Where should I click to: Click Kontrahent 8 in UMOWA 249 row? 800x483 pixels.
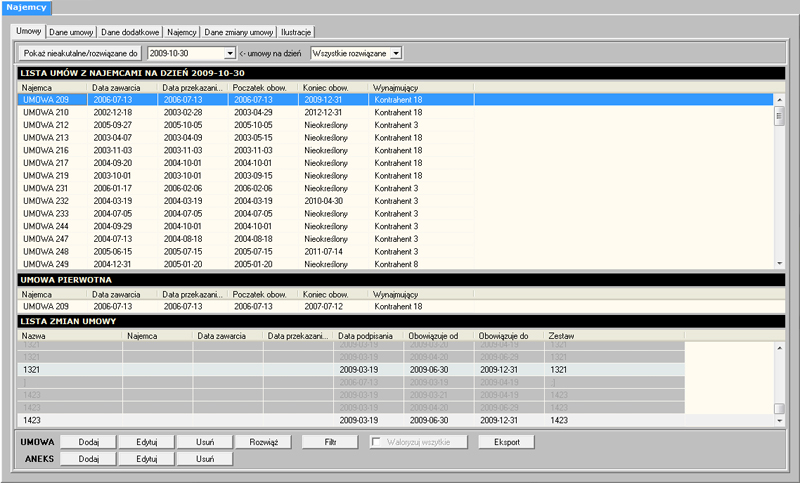pyautogui.click(x=396, y=264)
